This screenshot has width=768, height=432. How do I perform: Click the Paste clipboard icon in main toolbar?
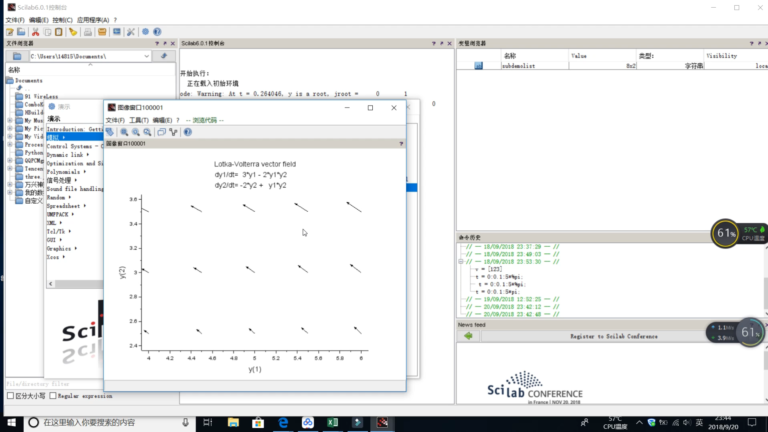pyautogui.click(x=59, y=32)
